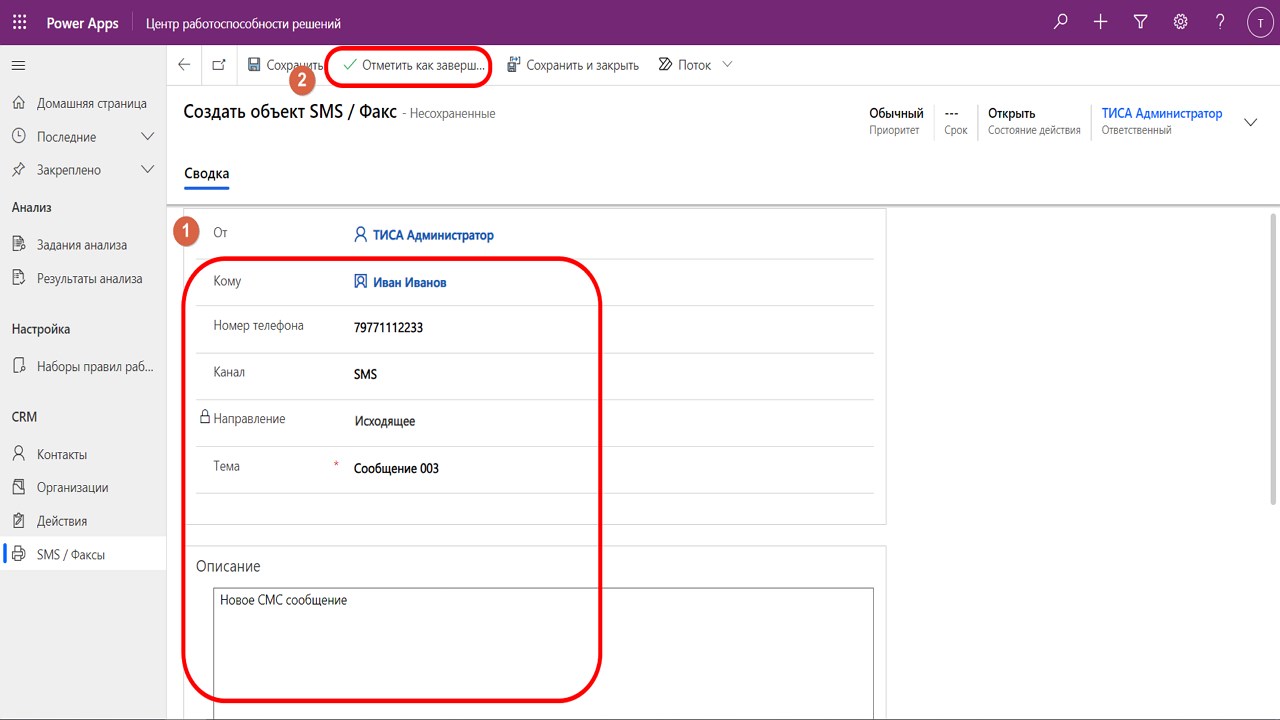This screenshot has width=1280, height=720.
Task: Click the Rule sets icon in sidebar
Action: point(18,366)
